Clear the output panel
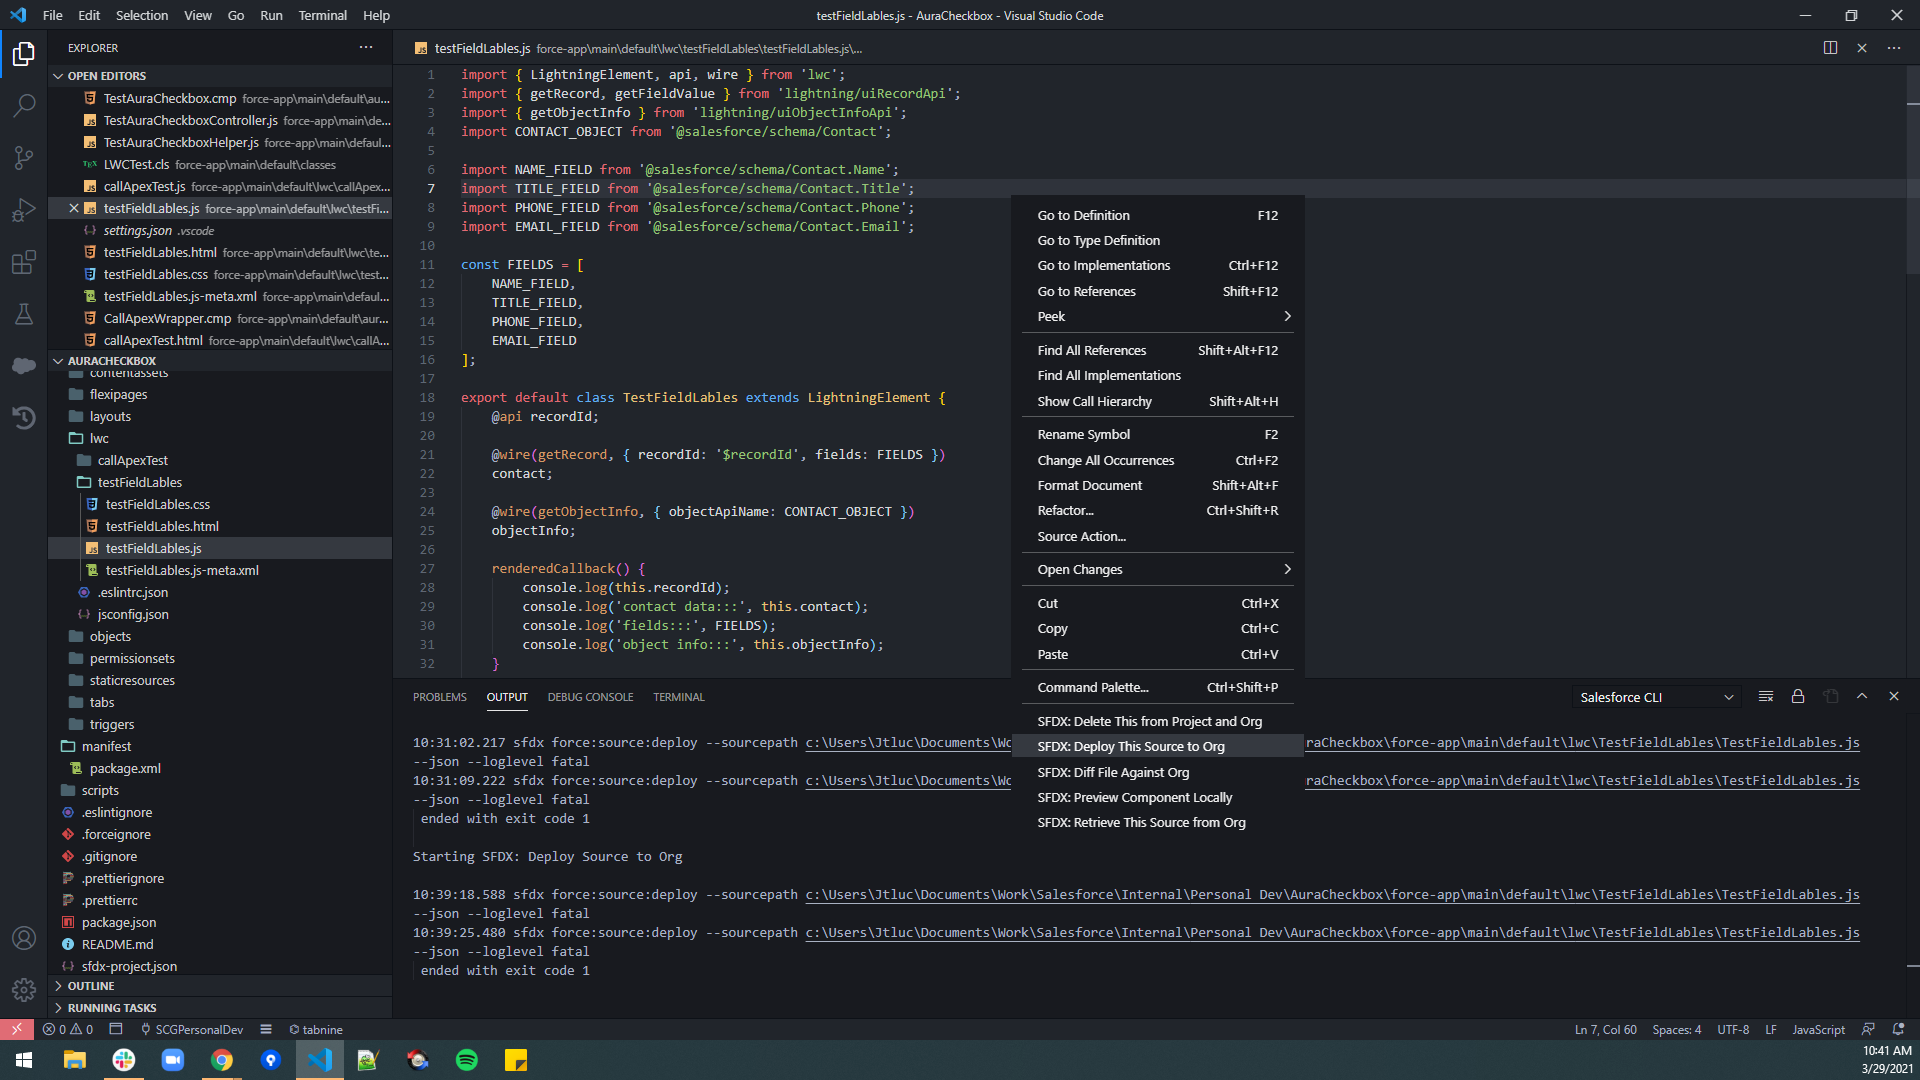The width and height of the screenshot is (1920, 1080). click(x=1766, y=697)
